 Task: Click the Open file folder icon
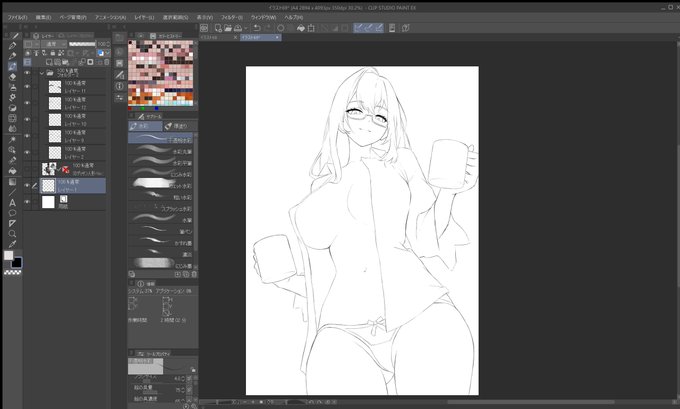[x=228, y=28]
